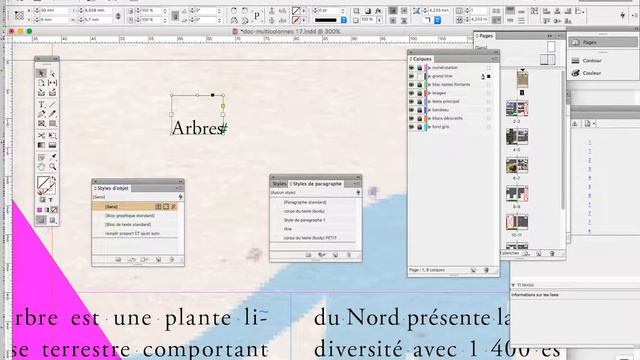640x360 pixels.
Task: Hide the fond gris layer
Action: (412, 127)
